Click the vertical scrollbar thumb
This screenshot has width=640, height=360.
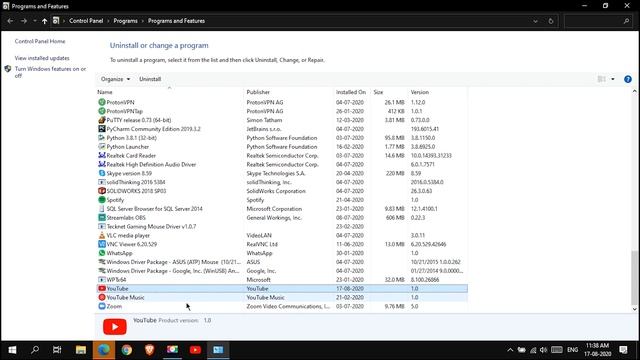coord(634,278)
